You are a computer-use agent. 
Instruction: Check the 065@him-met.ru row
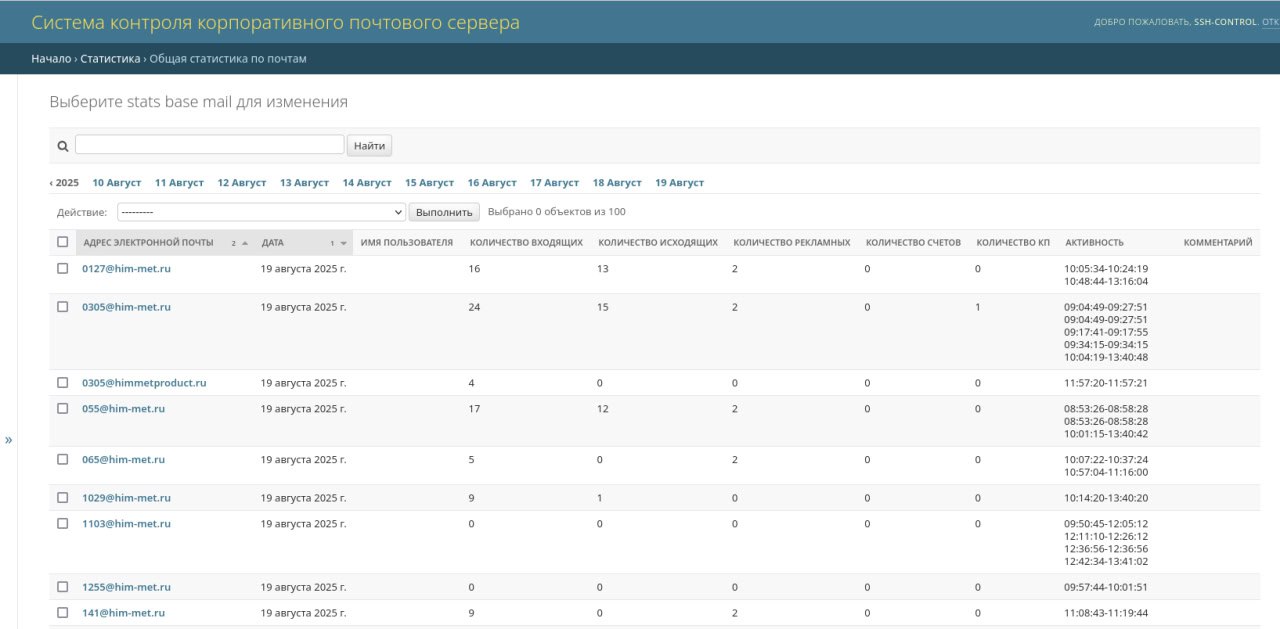coord(63,460)
